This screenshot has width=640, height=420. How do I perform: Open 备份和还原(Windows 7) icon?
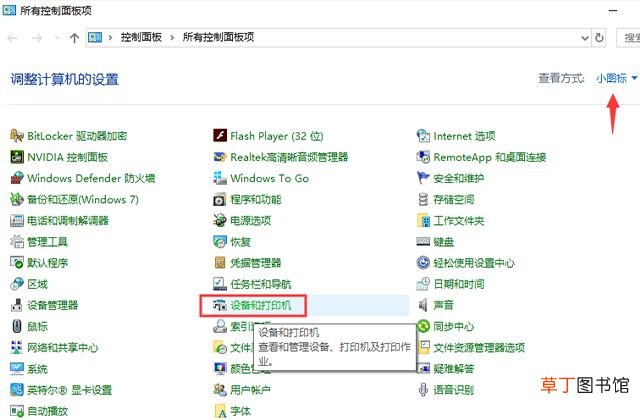point(17,200)
